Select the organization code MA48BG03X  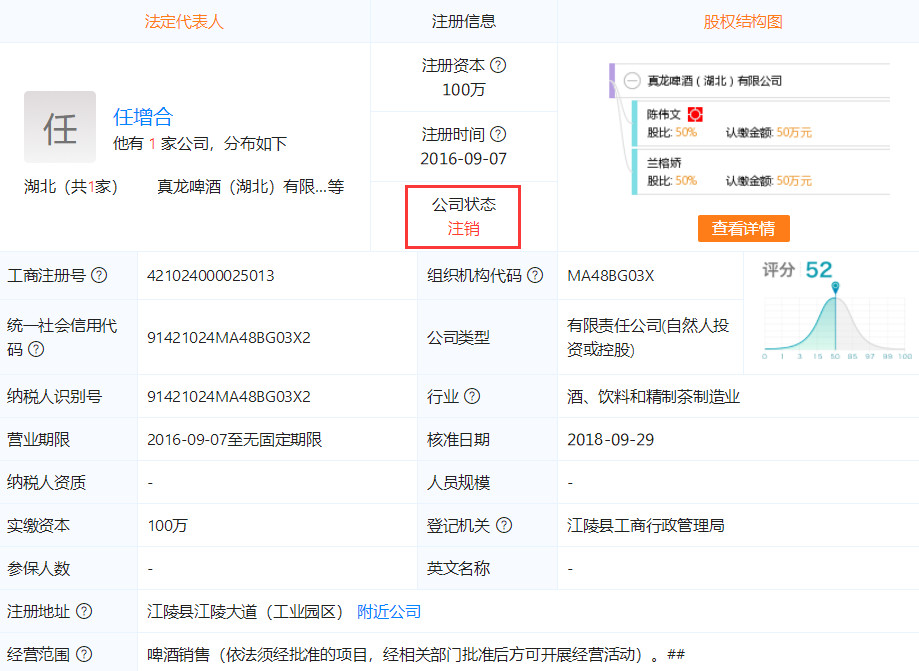610,275
